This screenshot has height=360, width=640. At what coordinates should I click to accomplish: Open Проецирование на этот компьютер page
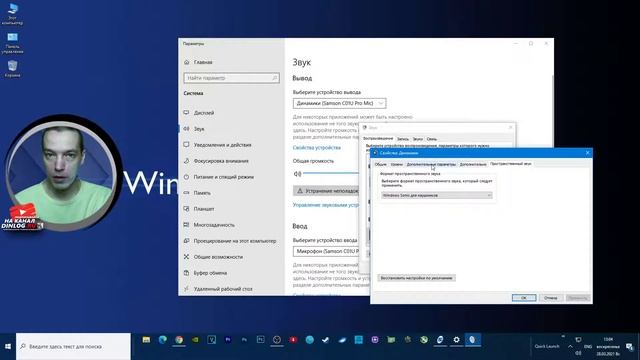235,241
